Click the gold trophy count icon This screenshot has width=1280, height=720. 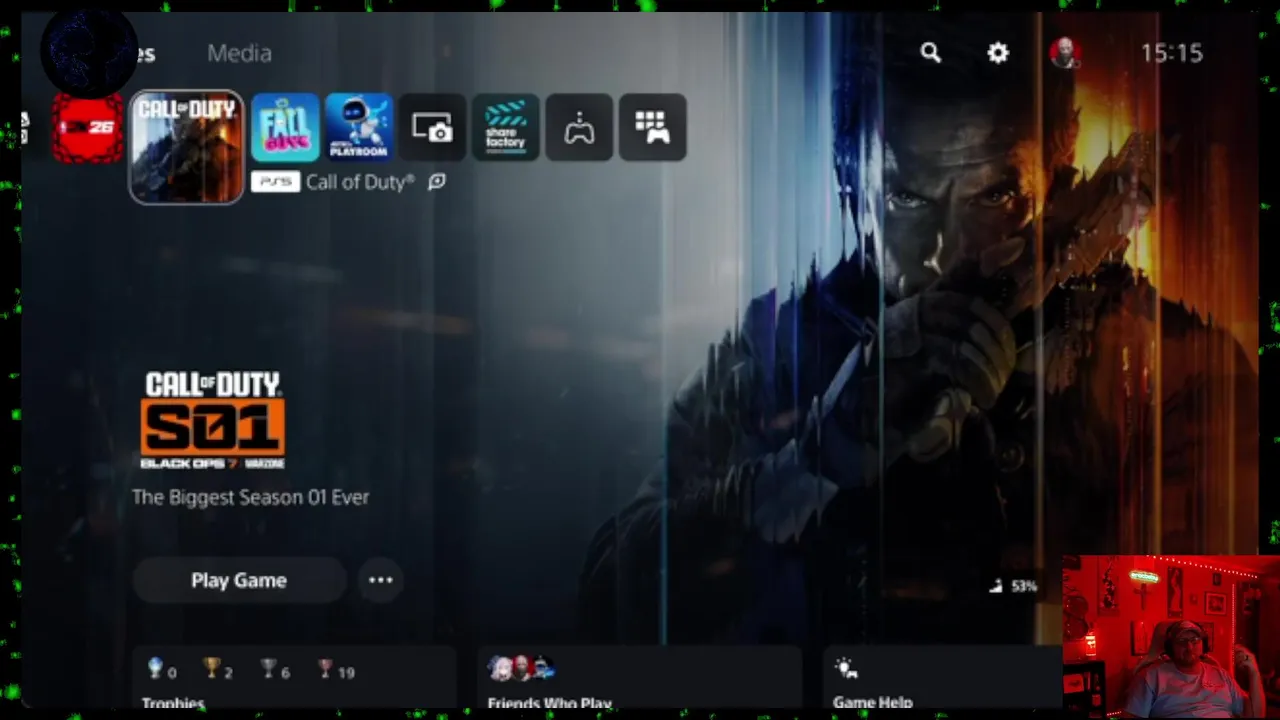coord(212,669)
